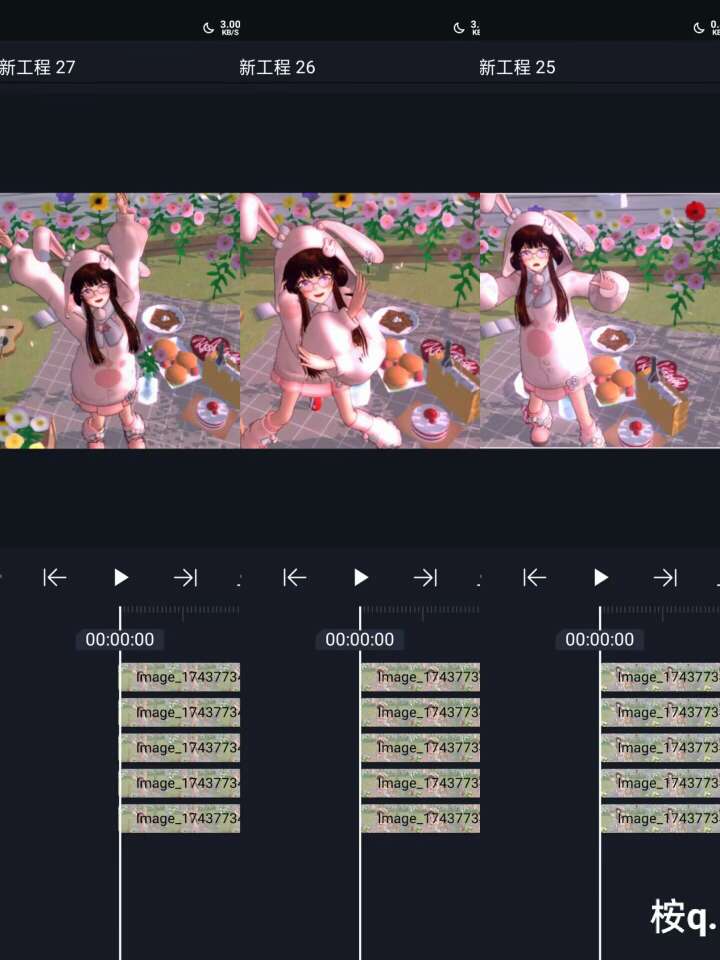Tap the 新工程 25 preview canvas

tap(600, 321)
